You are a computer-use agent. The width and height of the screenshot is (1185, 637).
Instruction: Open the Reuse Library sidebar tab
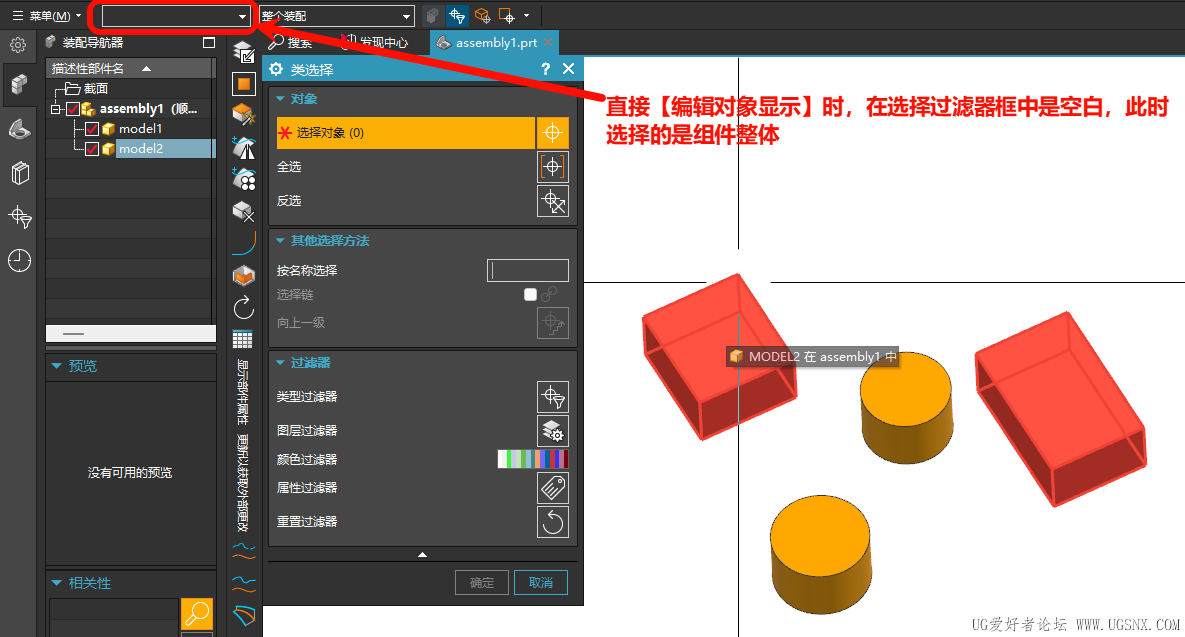20,173
